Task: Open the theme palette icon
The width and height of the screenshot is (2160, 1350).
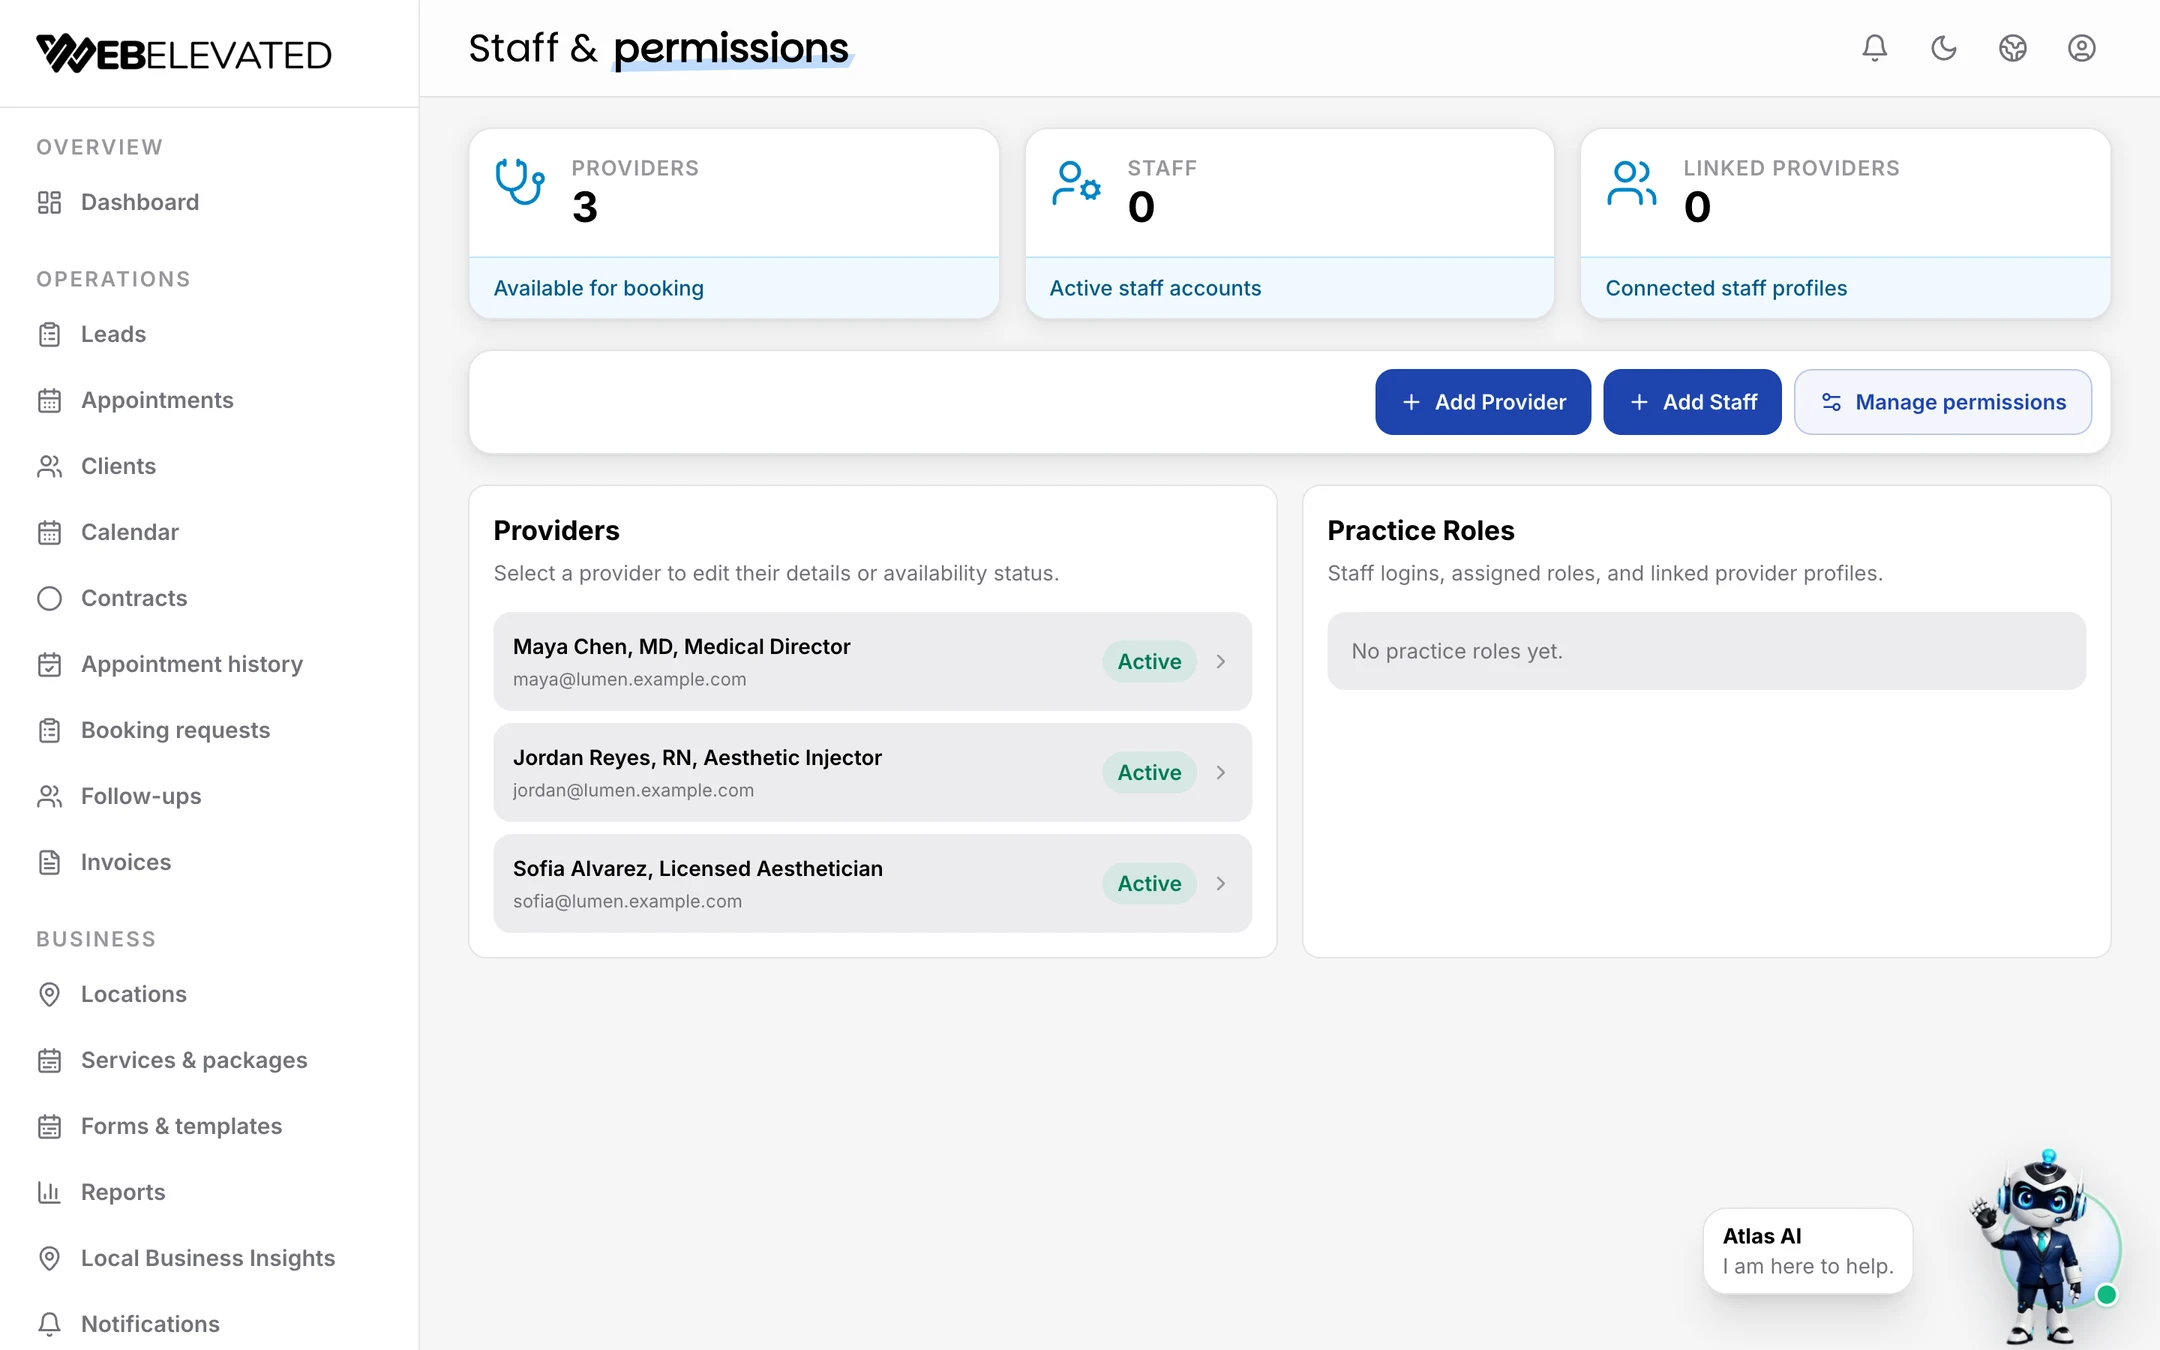Action: (2012, 48)
